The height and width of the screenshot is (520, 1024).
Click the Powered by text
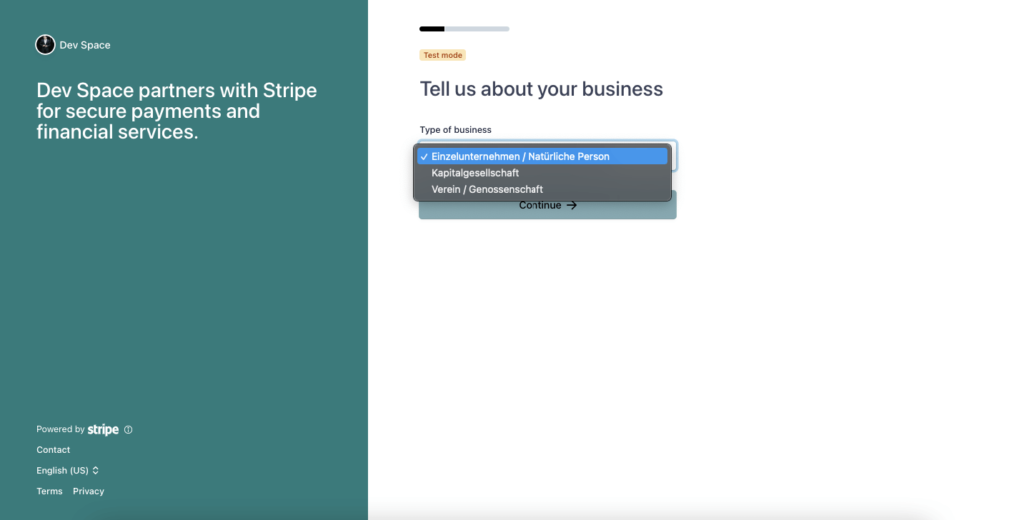pos(60,429)
